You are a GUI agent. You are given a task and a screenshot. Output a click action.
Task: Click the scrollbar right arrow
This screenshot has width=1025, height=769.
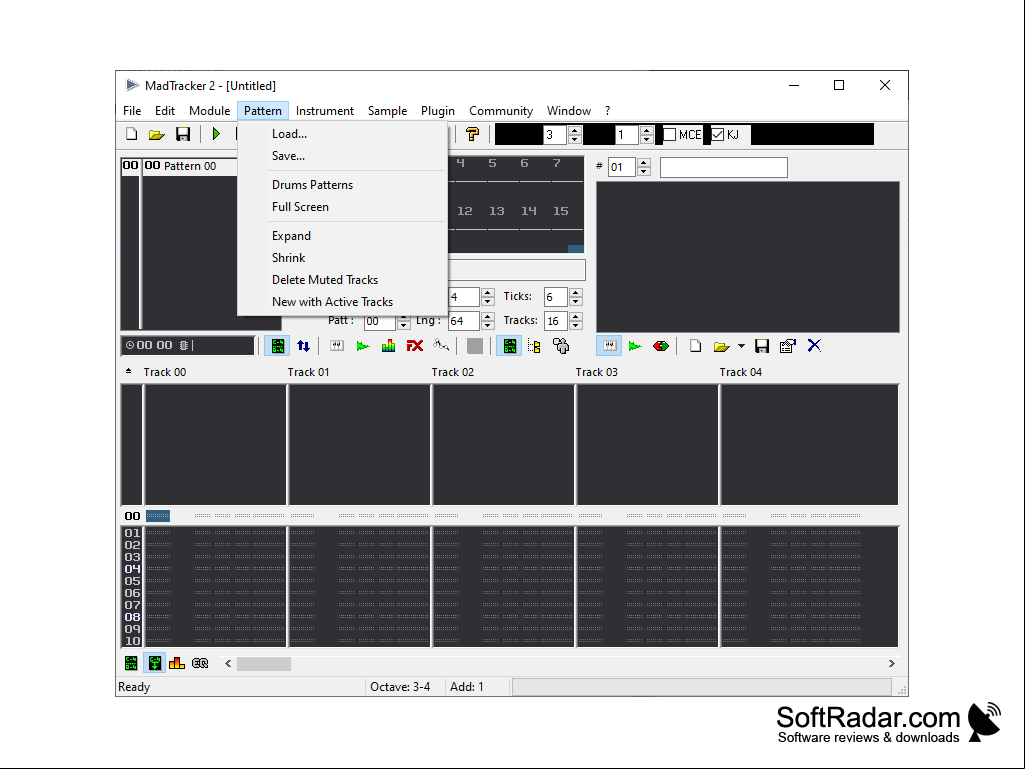click(892, 664)
